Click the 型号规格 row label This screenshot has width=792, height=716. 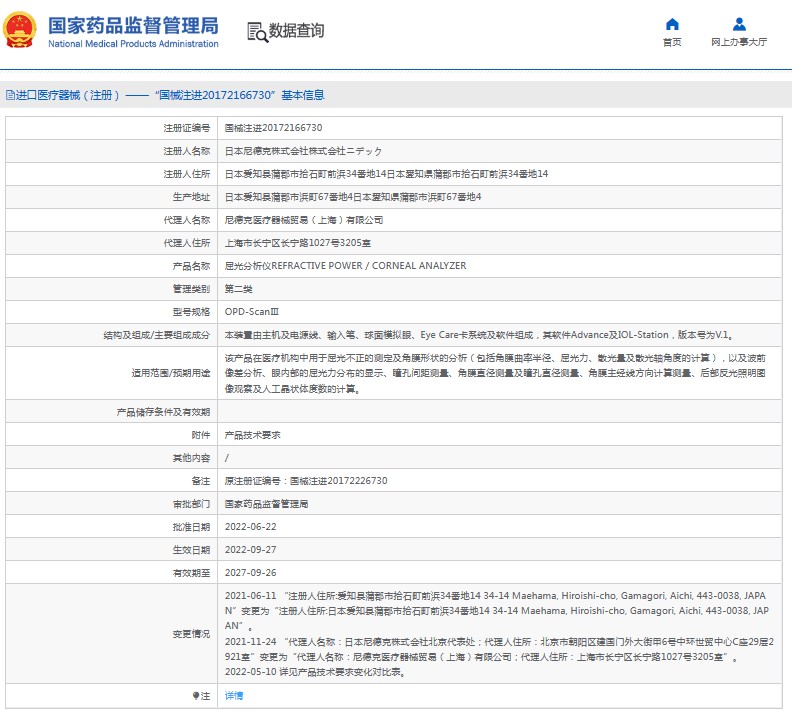(191, 312)
